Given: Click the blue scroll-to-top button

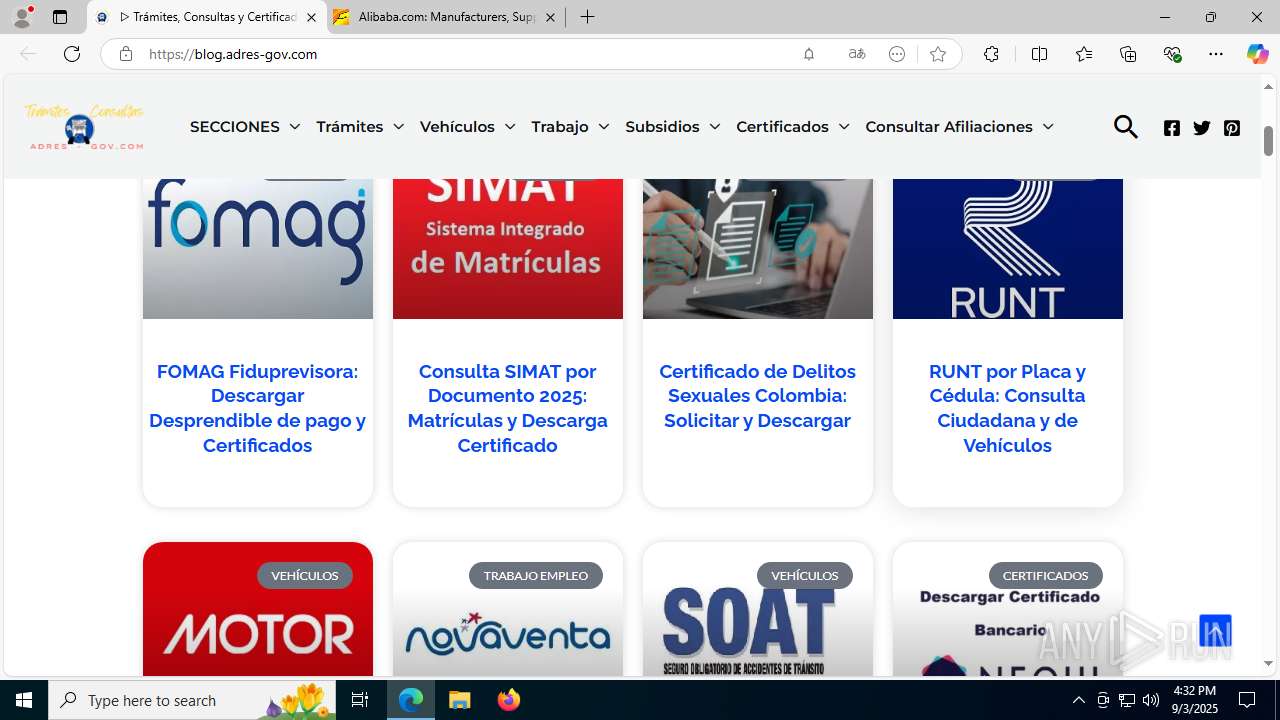Looking at the screenshot, I should pyautogui.click(x=1215, y=631).
